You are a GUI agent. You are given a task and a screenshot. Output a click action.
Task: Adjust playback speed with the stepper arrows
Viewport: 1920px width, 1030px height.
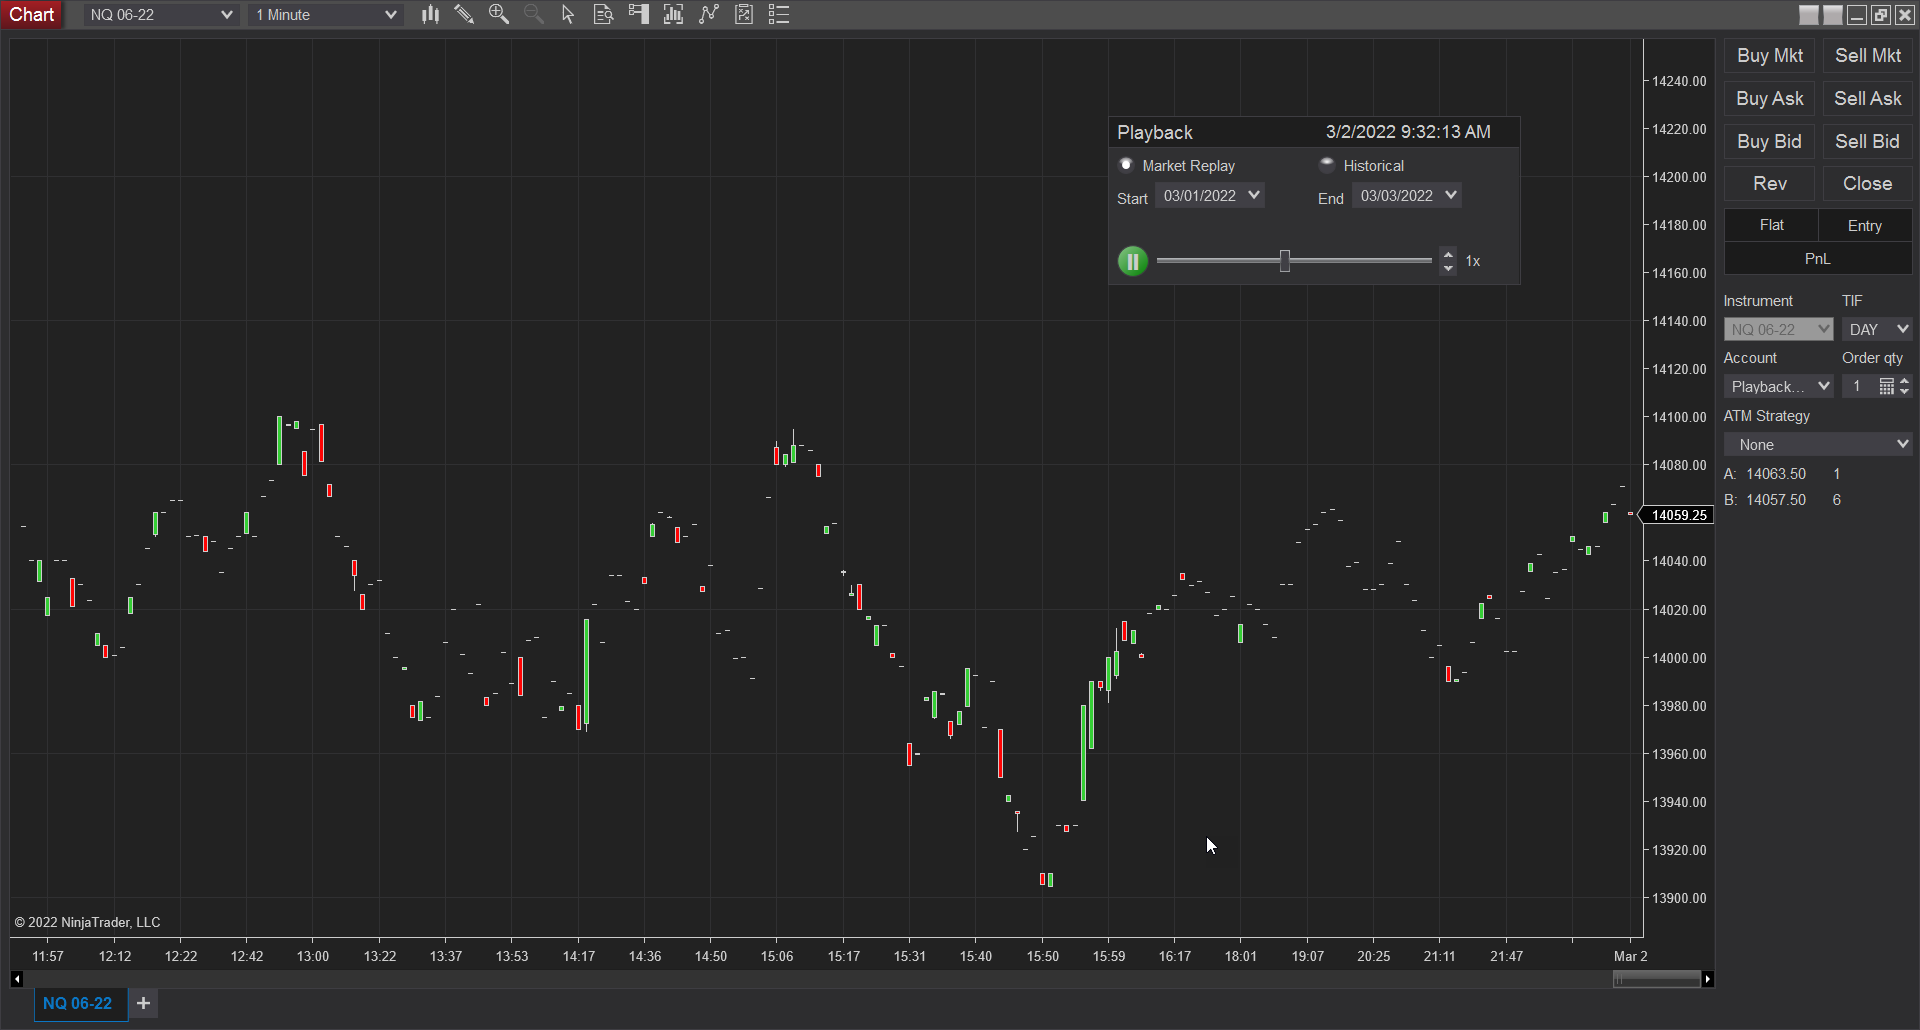[1448, 261]
